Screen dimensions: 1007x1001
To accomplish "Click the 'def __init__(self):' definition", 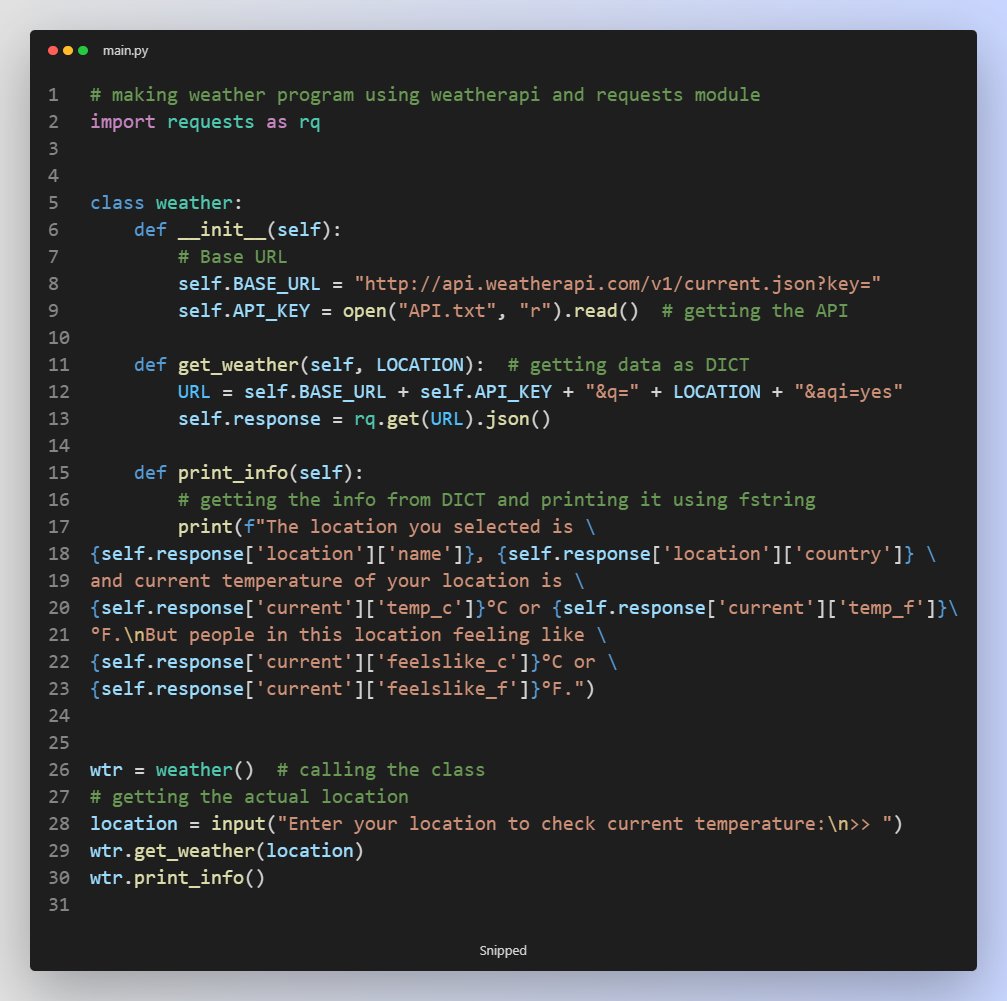I will click(238, 230).
